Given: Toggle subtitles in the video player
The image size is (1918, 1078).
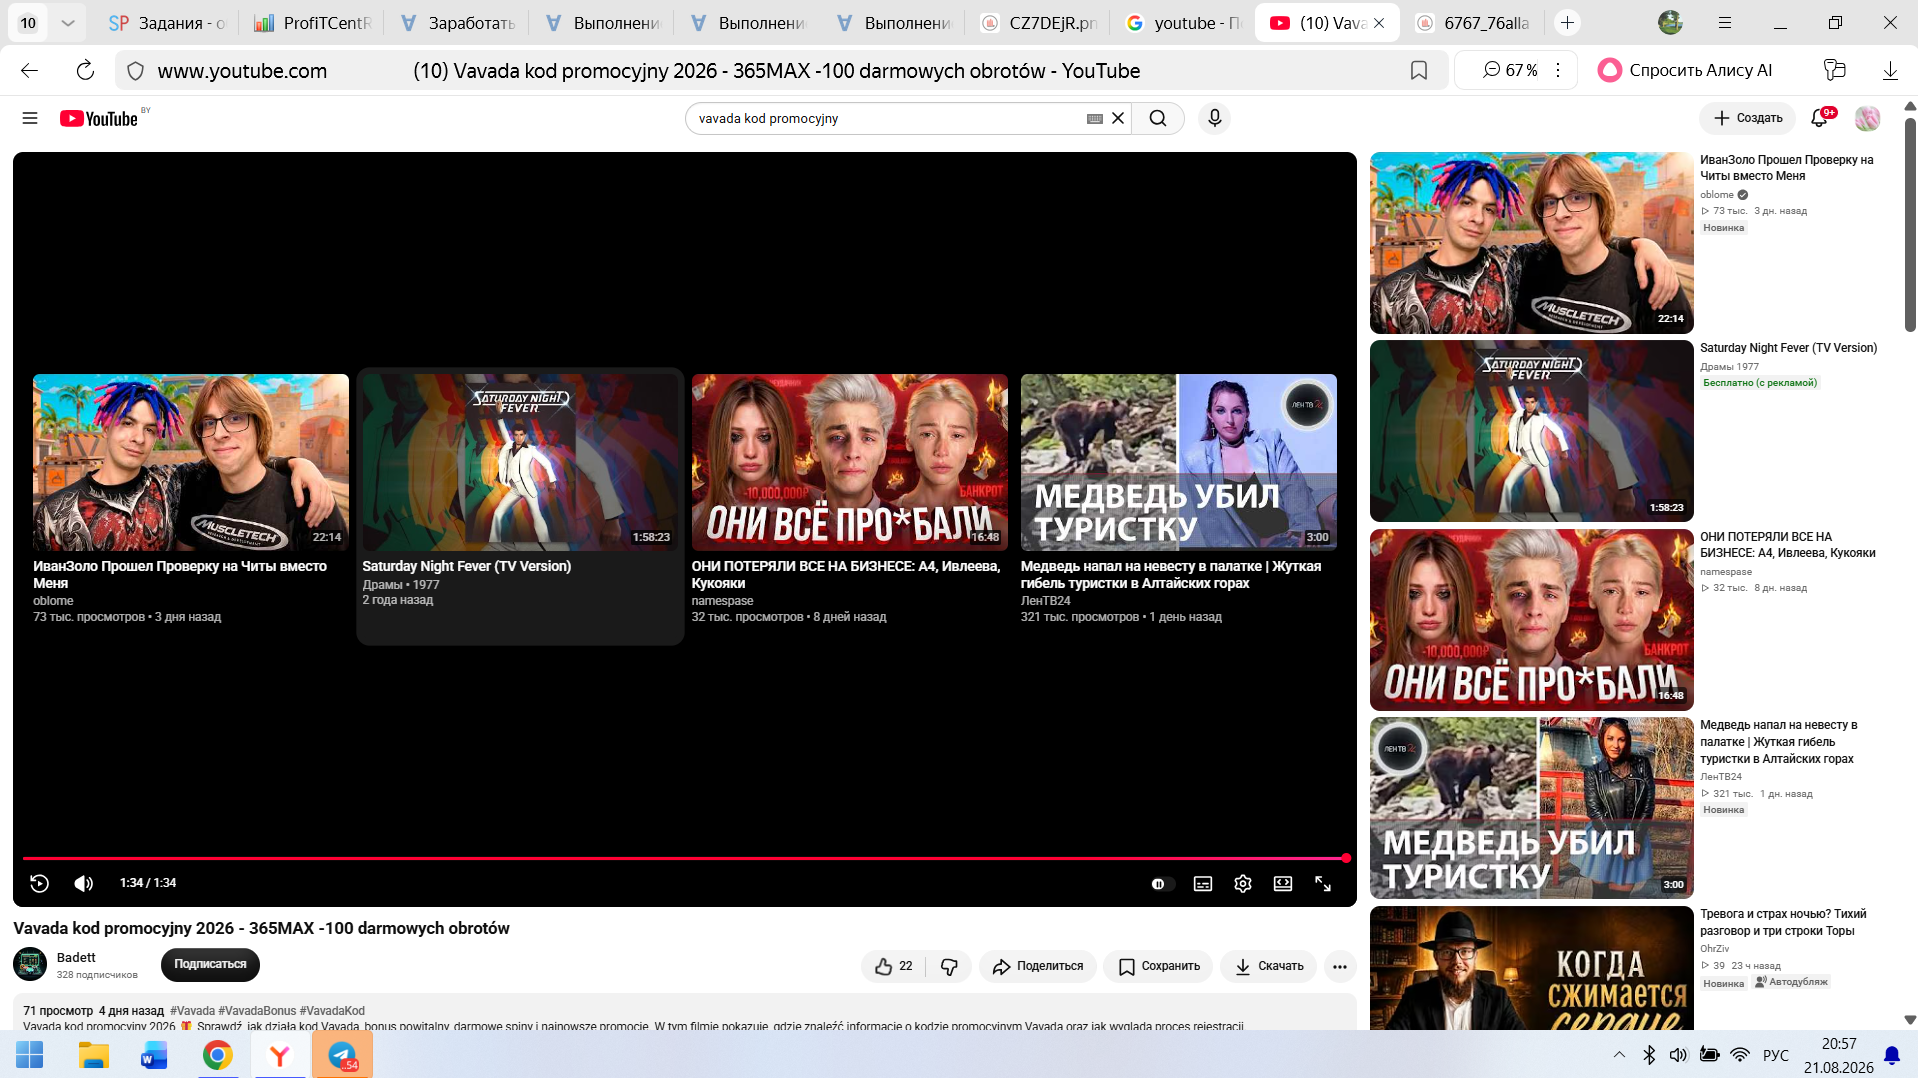Looking at the screenshot, I should point(1203,884).
